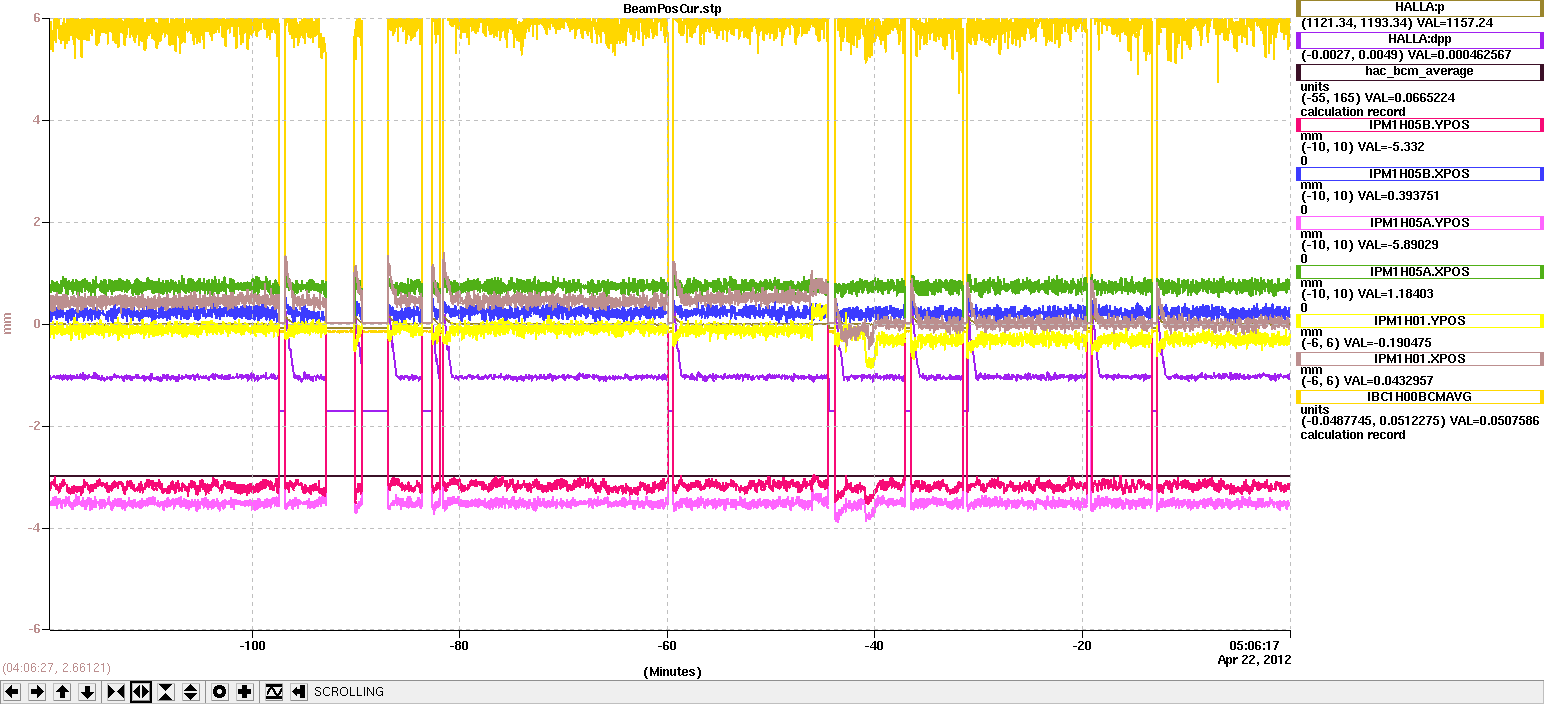
Task: Click the value VAL=0.393751 under IPM1H05B.XPOS
Action: [1398, 196]
